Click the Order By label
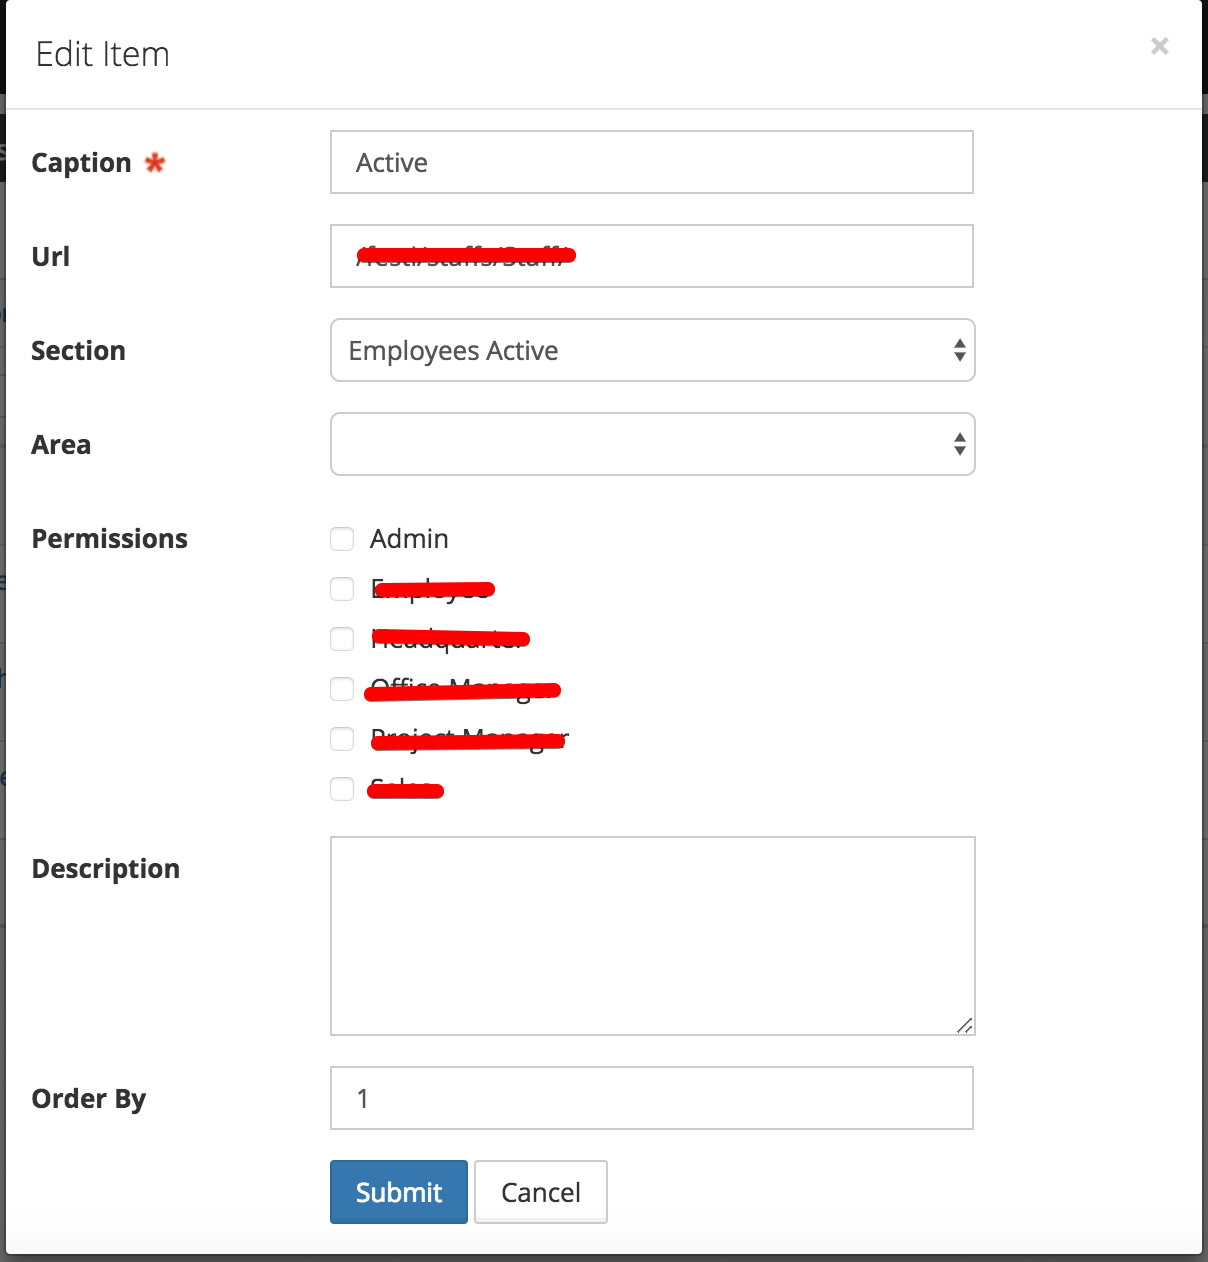 coord(89,1099)
